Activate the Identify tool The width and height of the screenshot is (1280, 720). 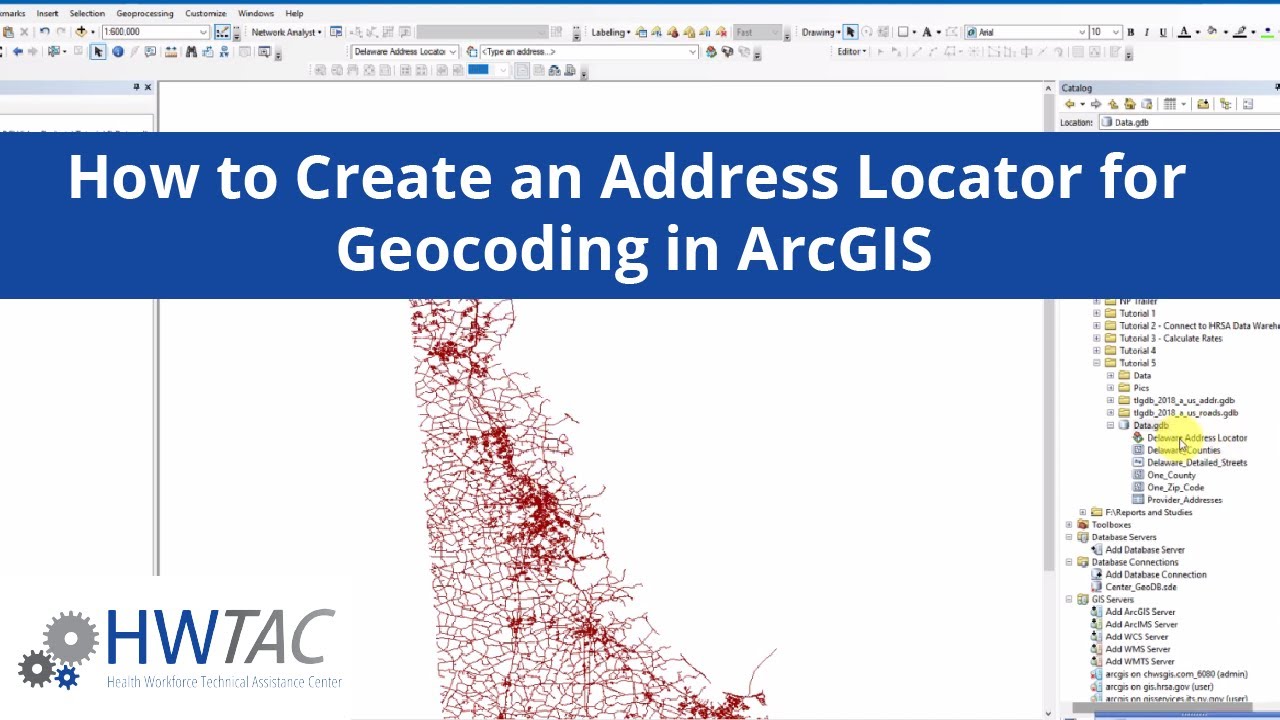point(117,50)
